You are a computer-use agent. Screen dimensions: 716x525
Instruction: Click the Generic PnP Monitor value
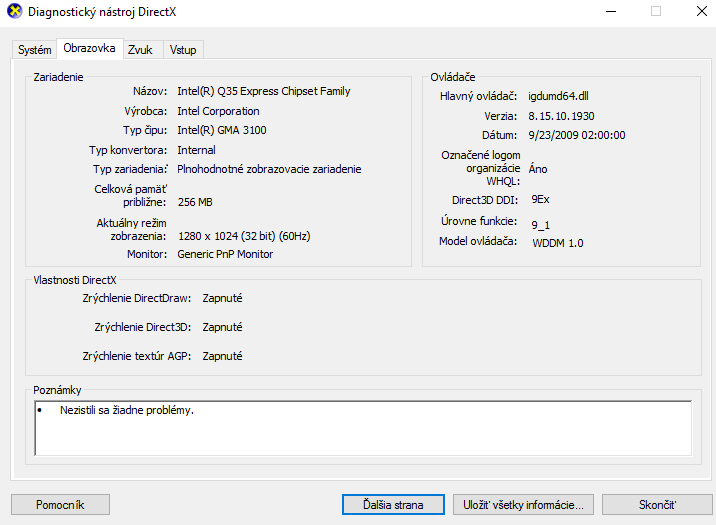[225, 254]
